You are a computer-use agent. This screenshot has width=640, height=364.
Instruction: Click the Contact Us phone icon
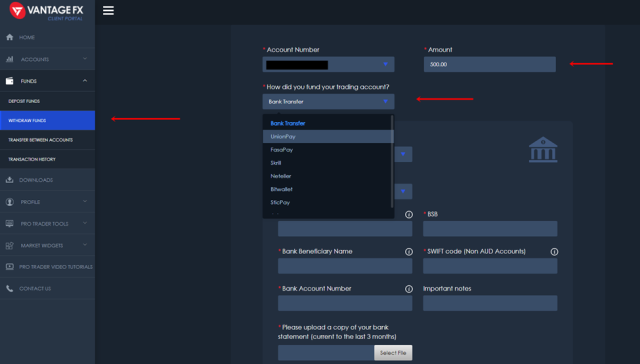tap(10, 289)
